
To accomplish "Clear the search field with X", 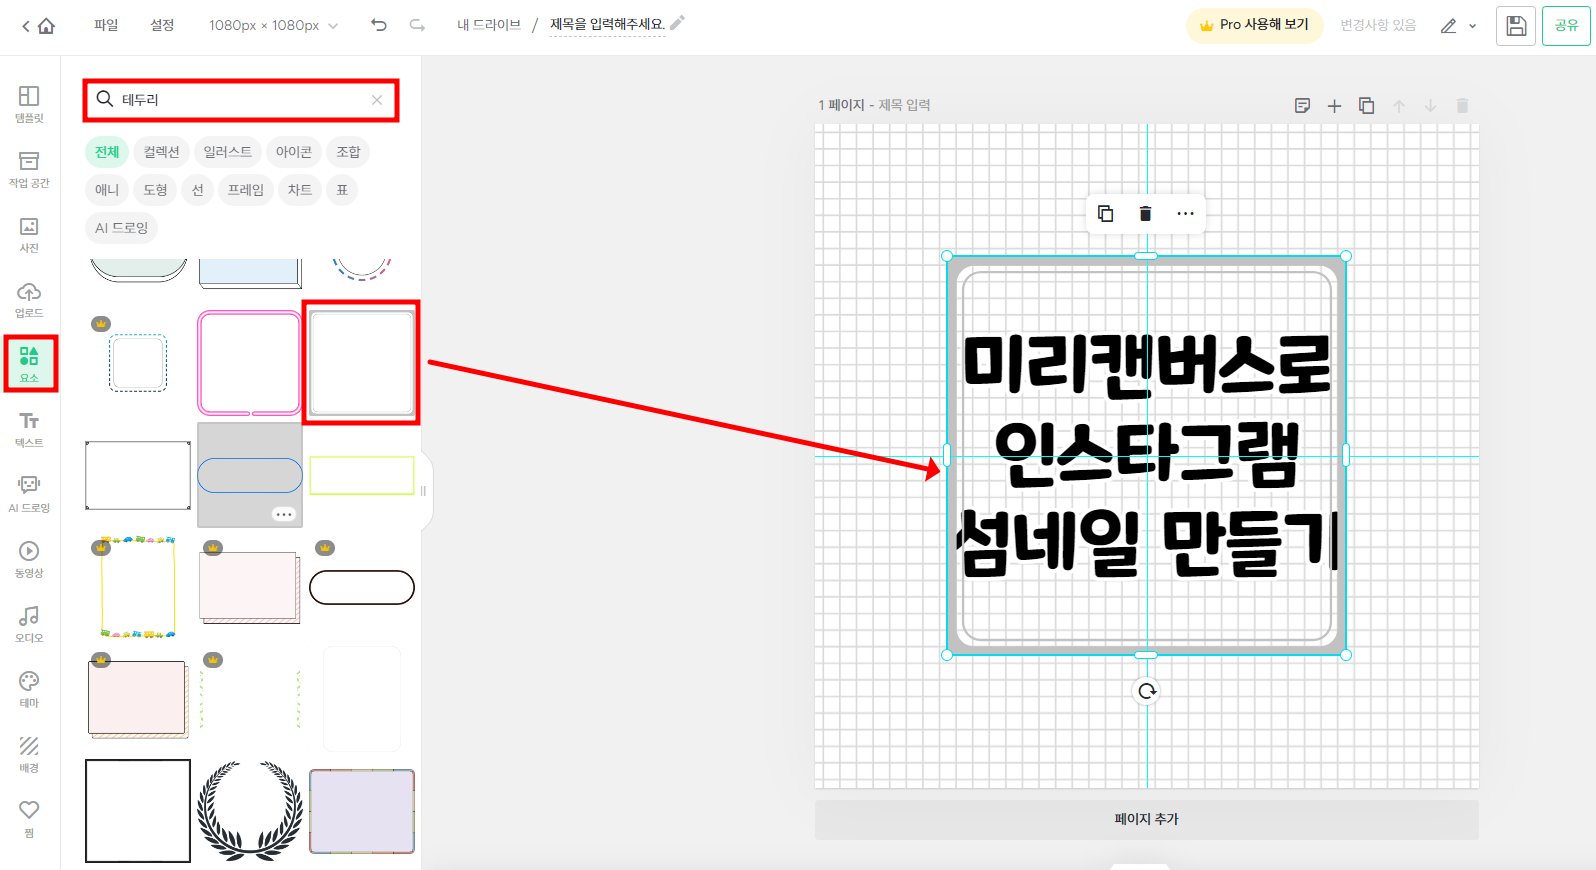I will pos(377,100).
